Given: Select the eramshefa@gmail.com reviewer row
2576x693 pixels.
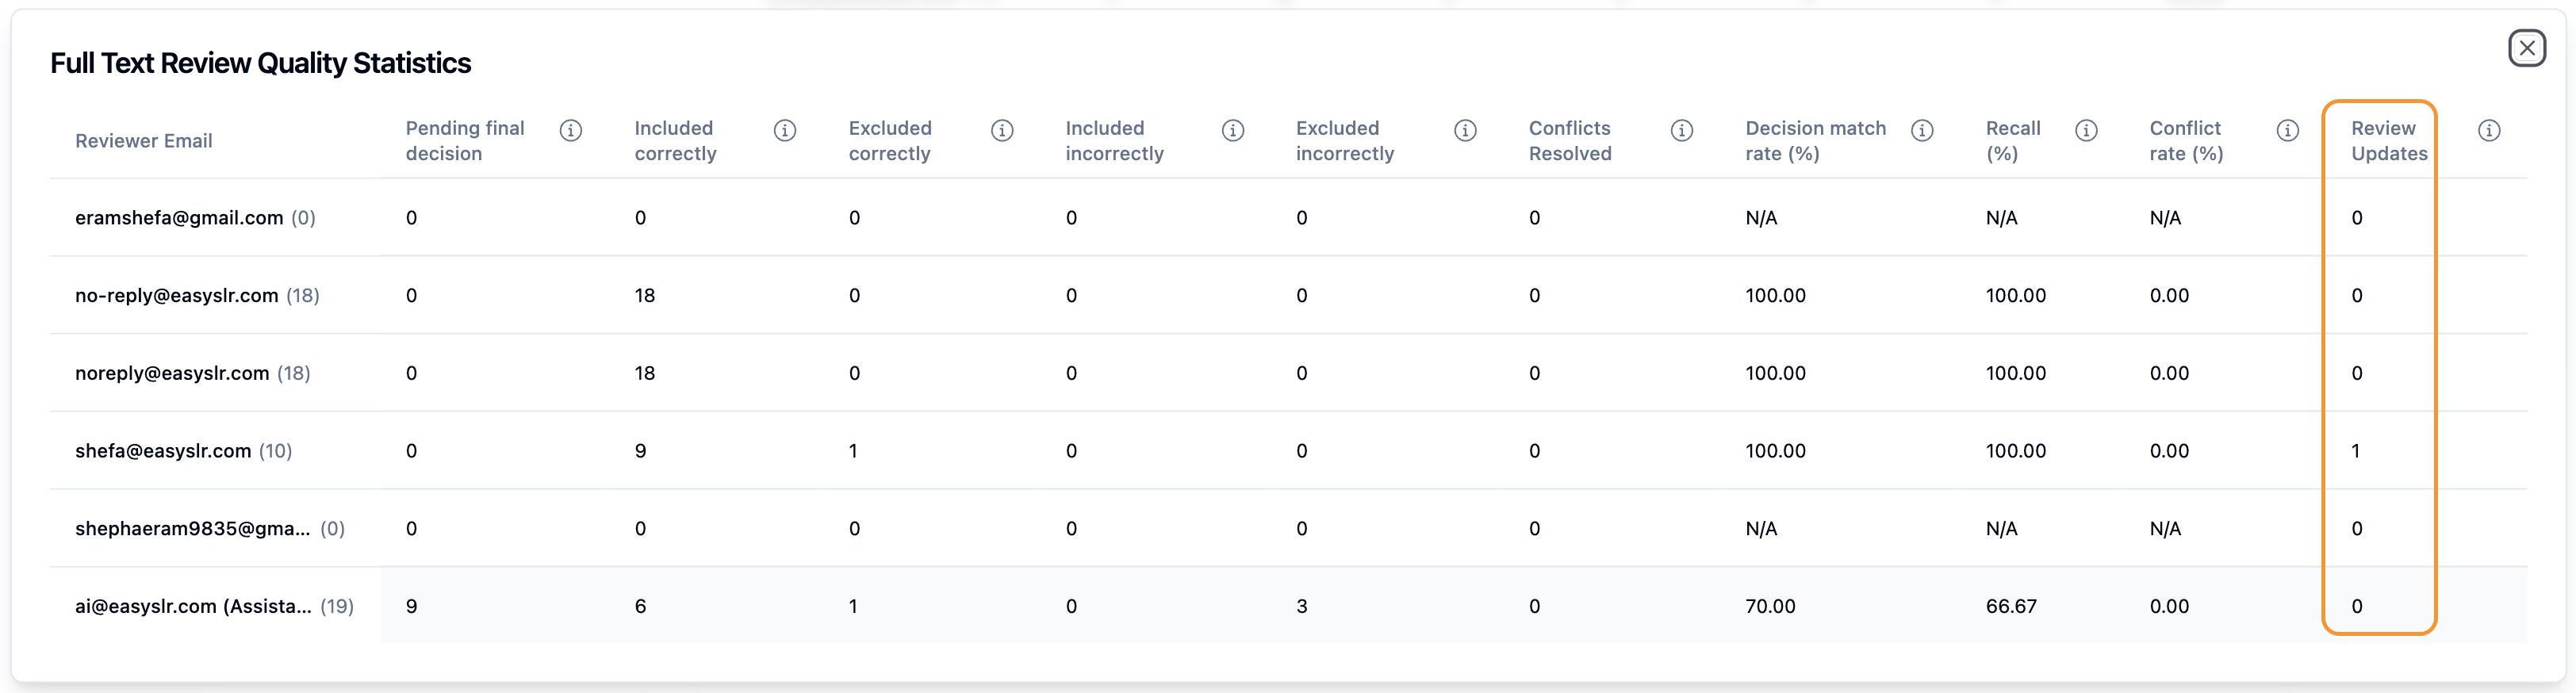Looking at the screenshot, I should [x=179, y=218].
